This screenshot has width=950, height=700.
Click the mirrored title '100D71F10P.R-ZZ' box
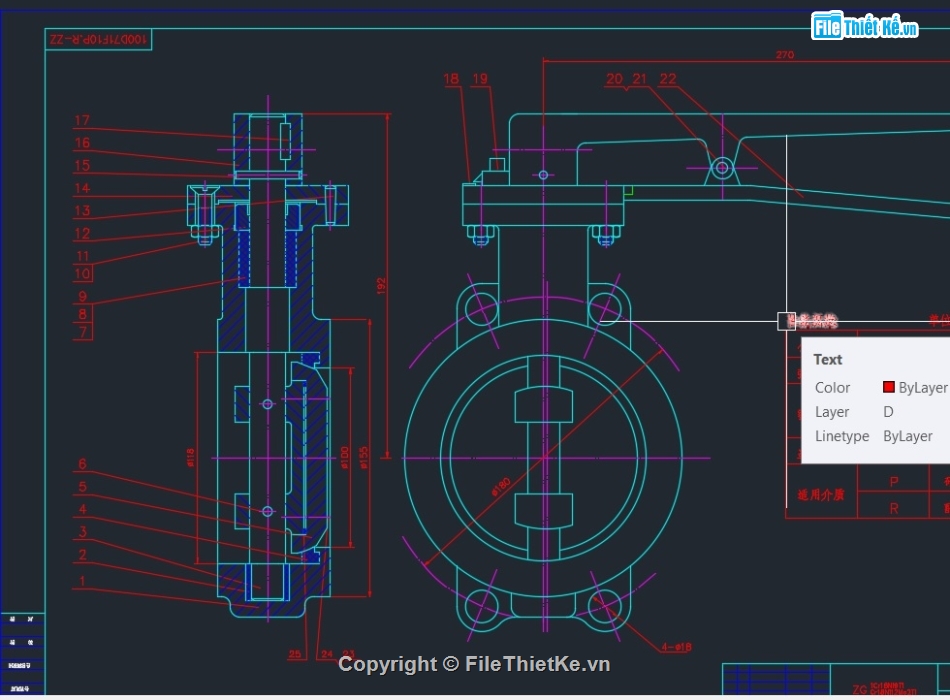(x=98, y=39)
